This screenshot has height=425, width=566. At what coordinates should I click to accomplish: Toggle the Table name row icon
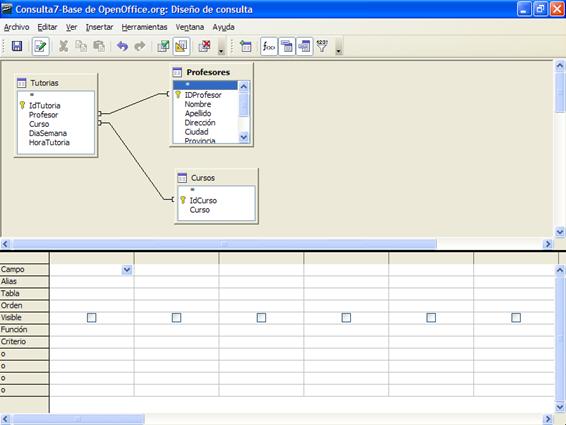click(287, 46)
